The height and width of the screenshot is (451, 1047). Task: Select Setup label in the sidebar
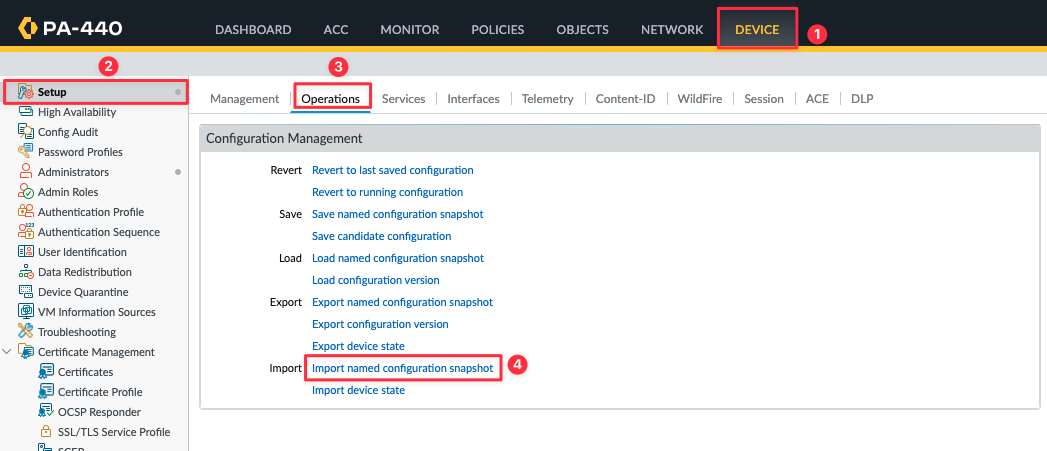click(x=52, y=92)
